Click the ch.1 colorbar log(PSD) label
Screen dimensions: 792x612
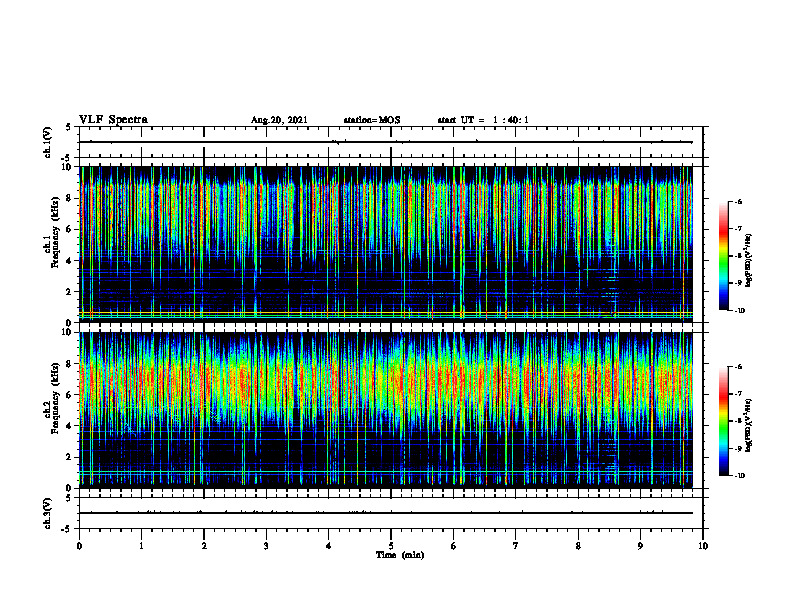pyautogui.click(x=749, y=261)
